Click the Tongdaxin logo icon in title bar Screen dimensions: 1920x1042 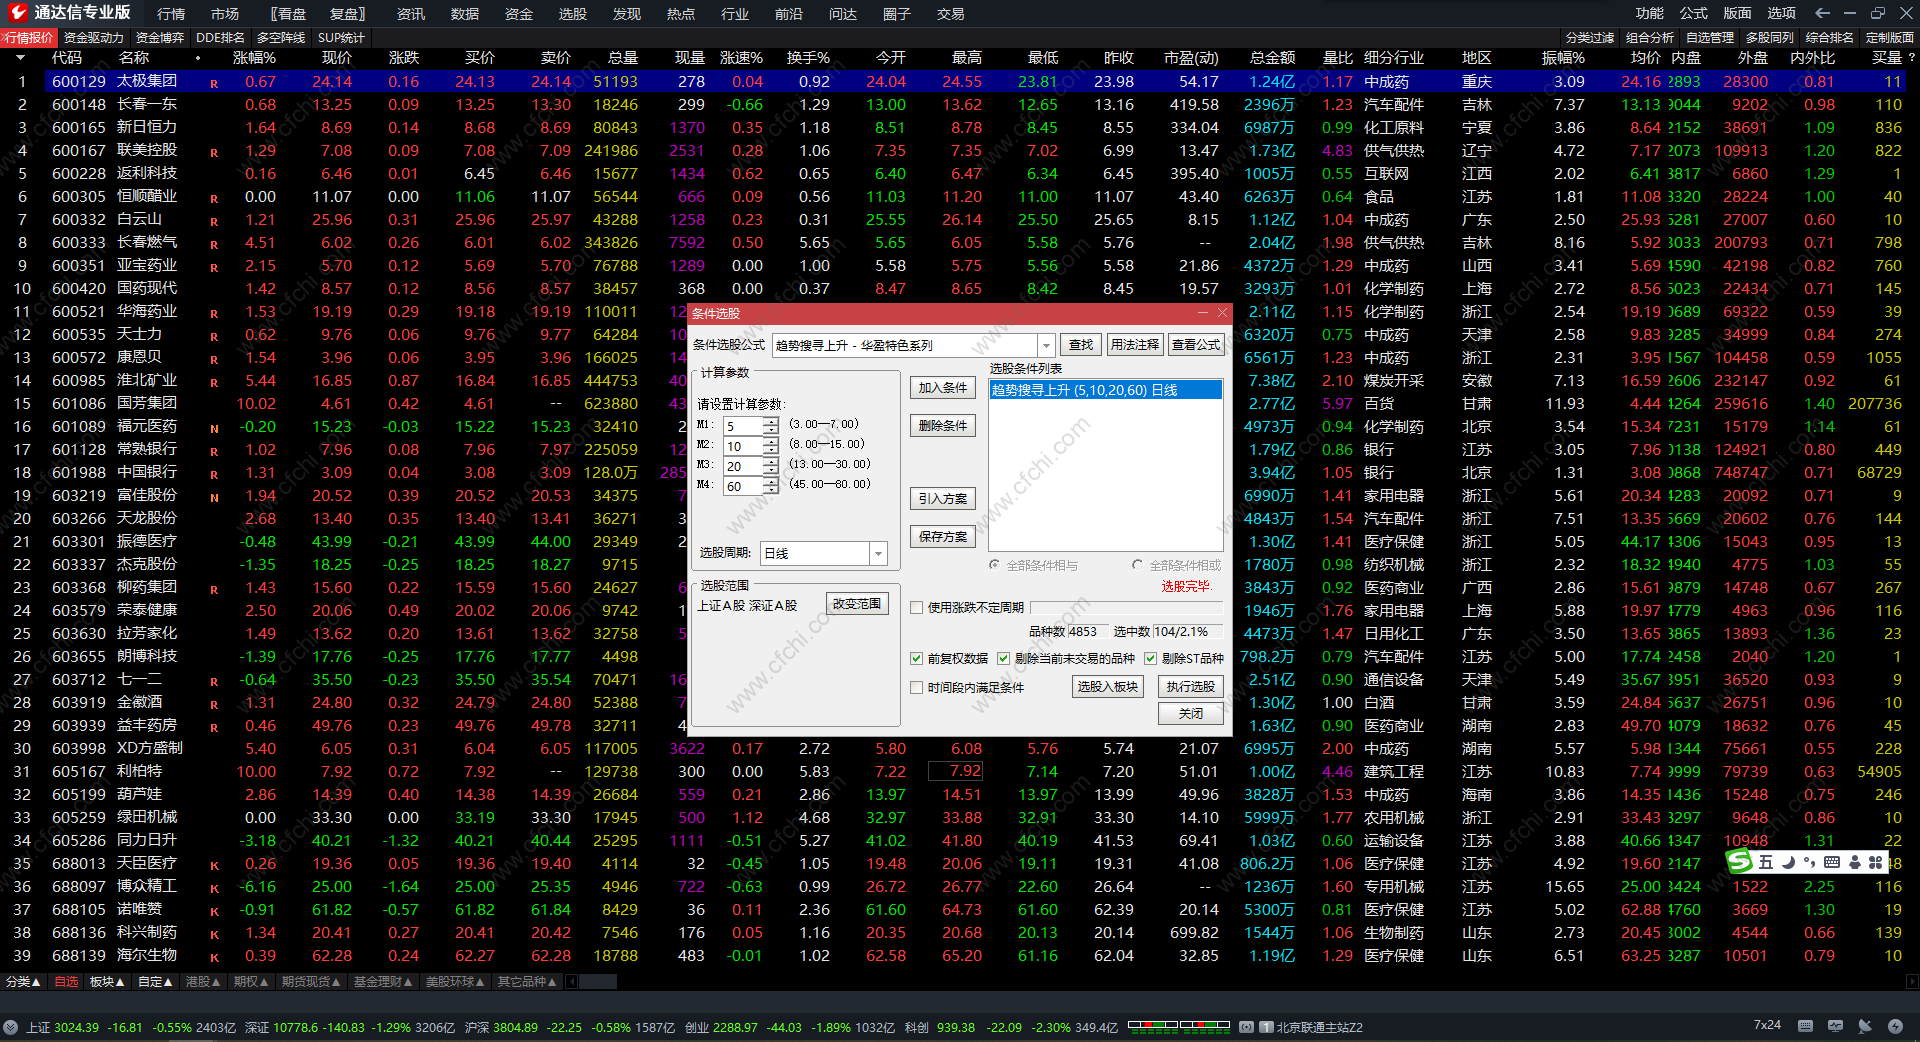coord(16,13)
